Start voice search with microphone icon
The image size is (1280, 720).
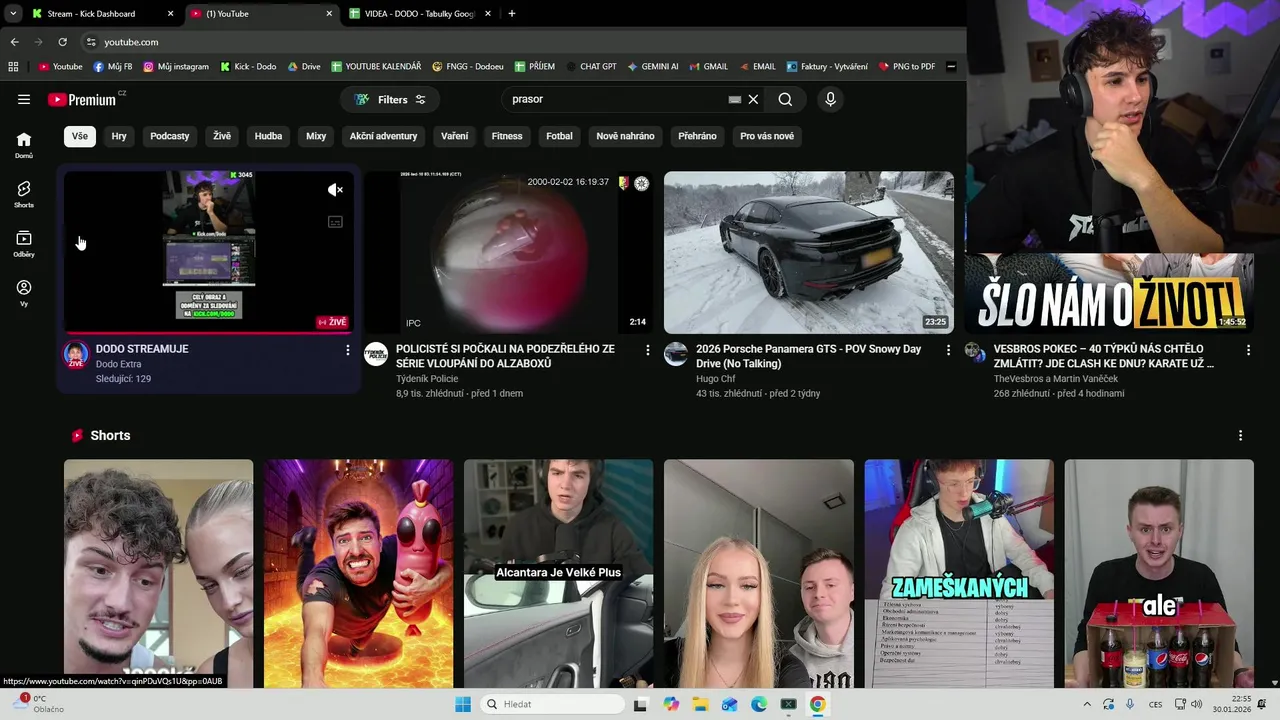coord(830,99)
